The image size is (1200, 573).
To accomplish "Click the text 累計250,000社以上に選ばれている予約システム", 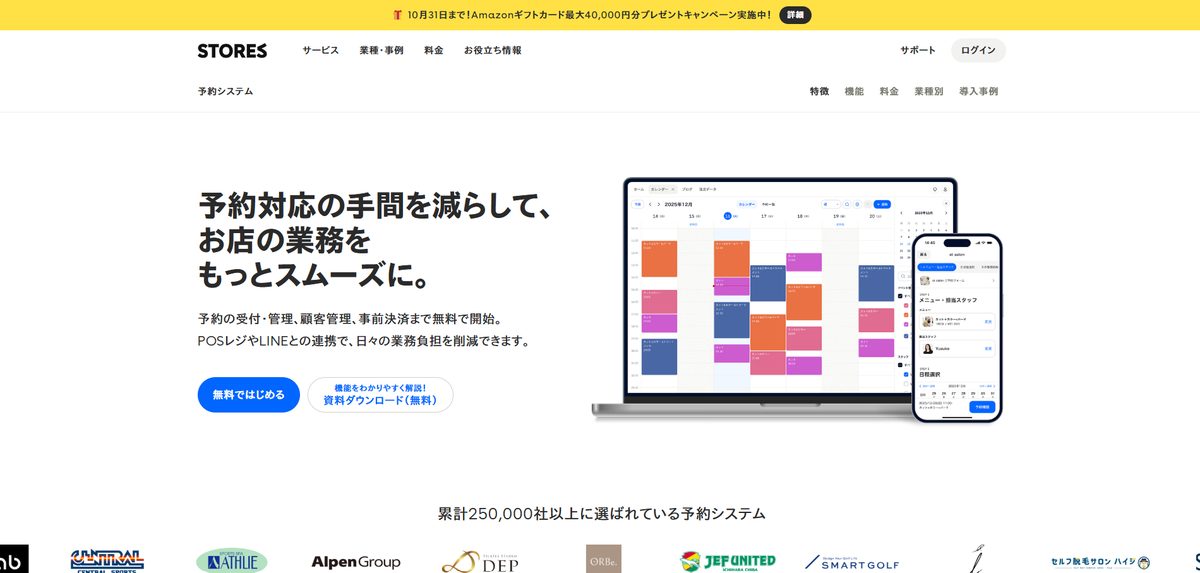I will point(602,514).
